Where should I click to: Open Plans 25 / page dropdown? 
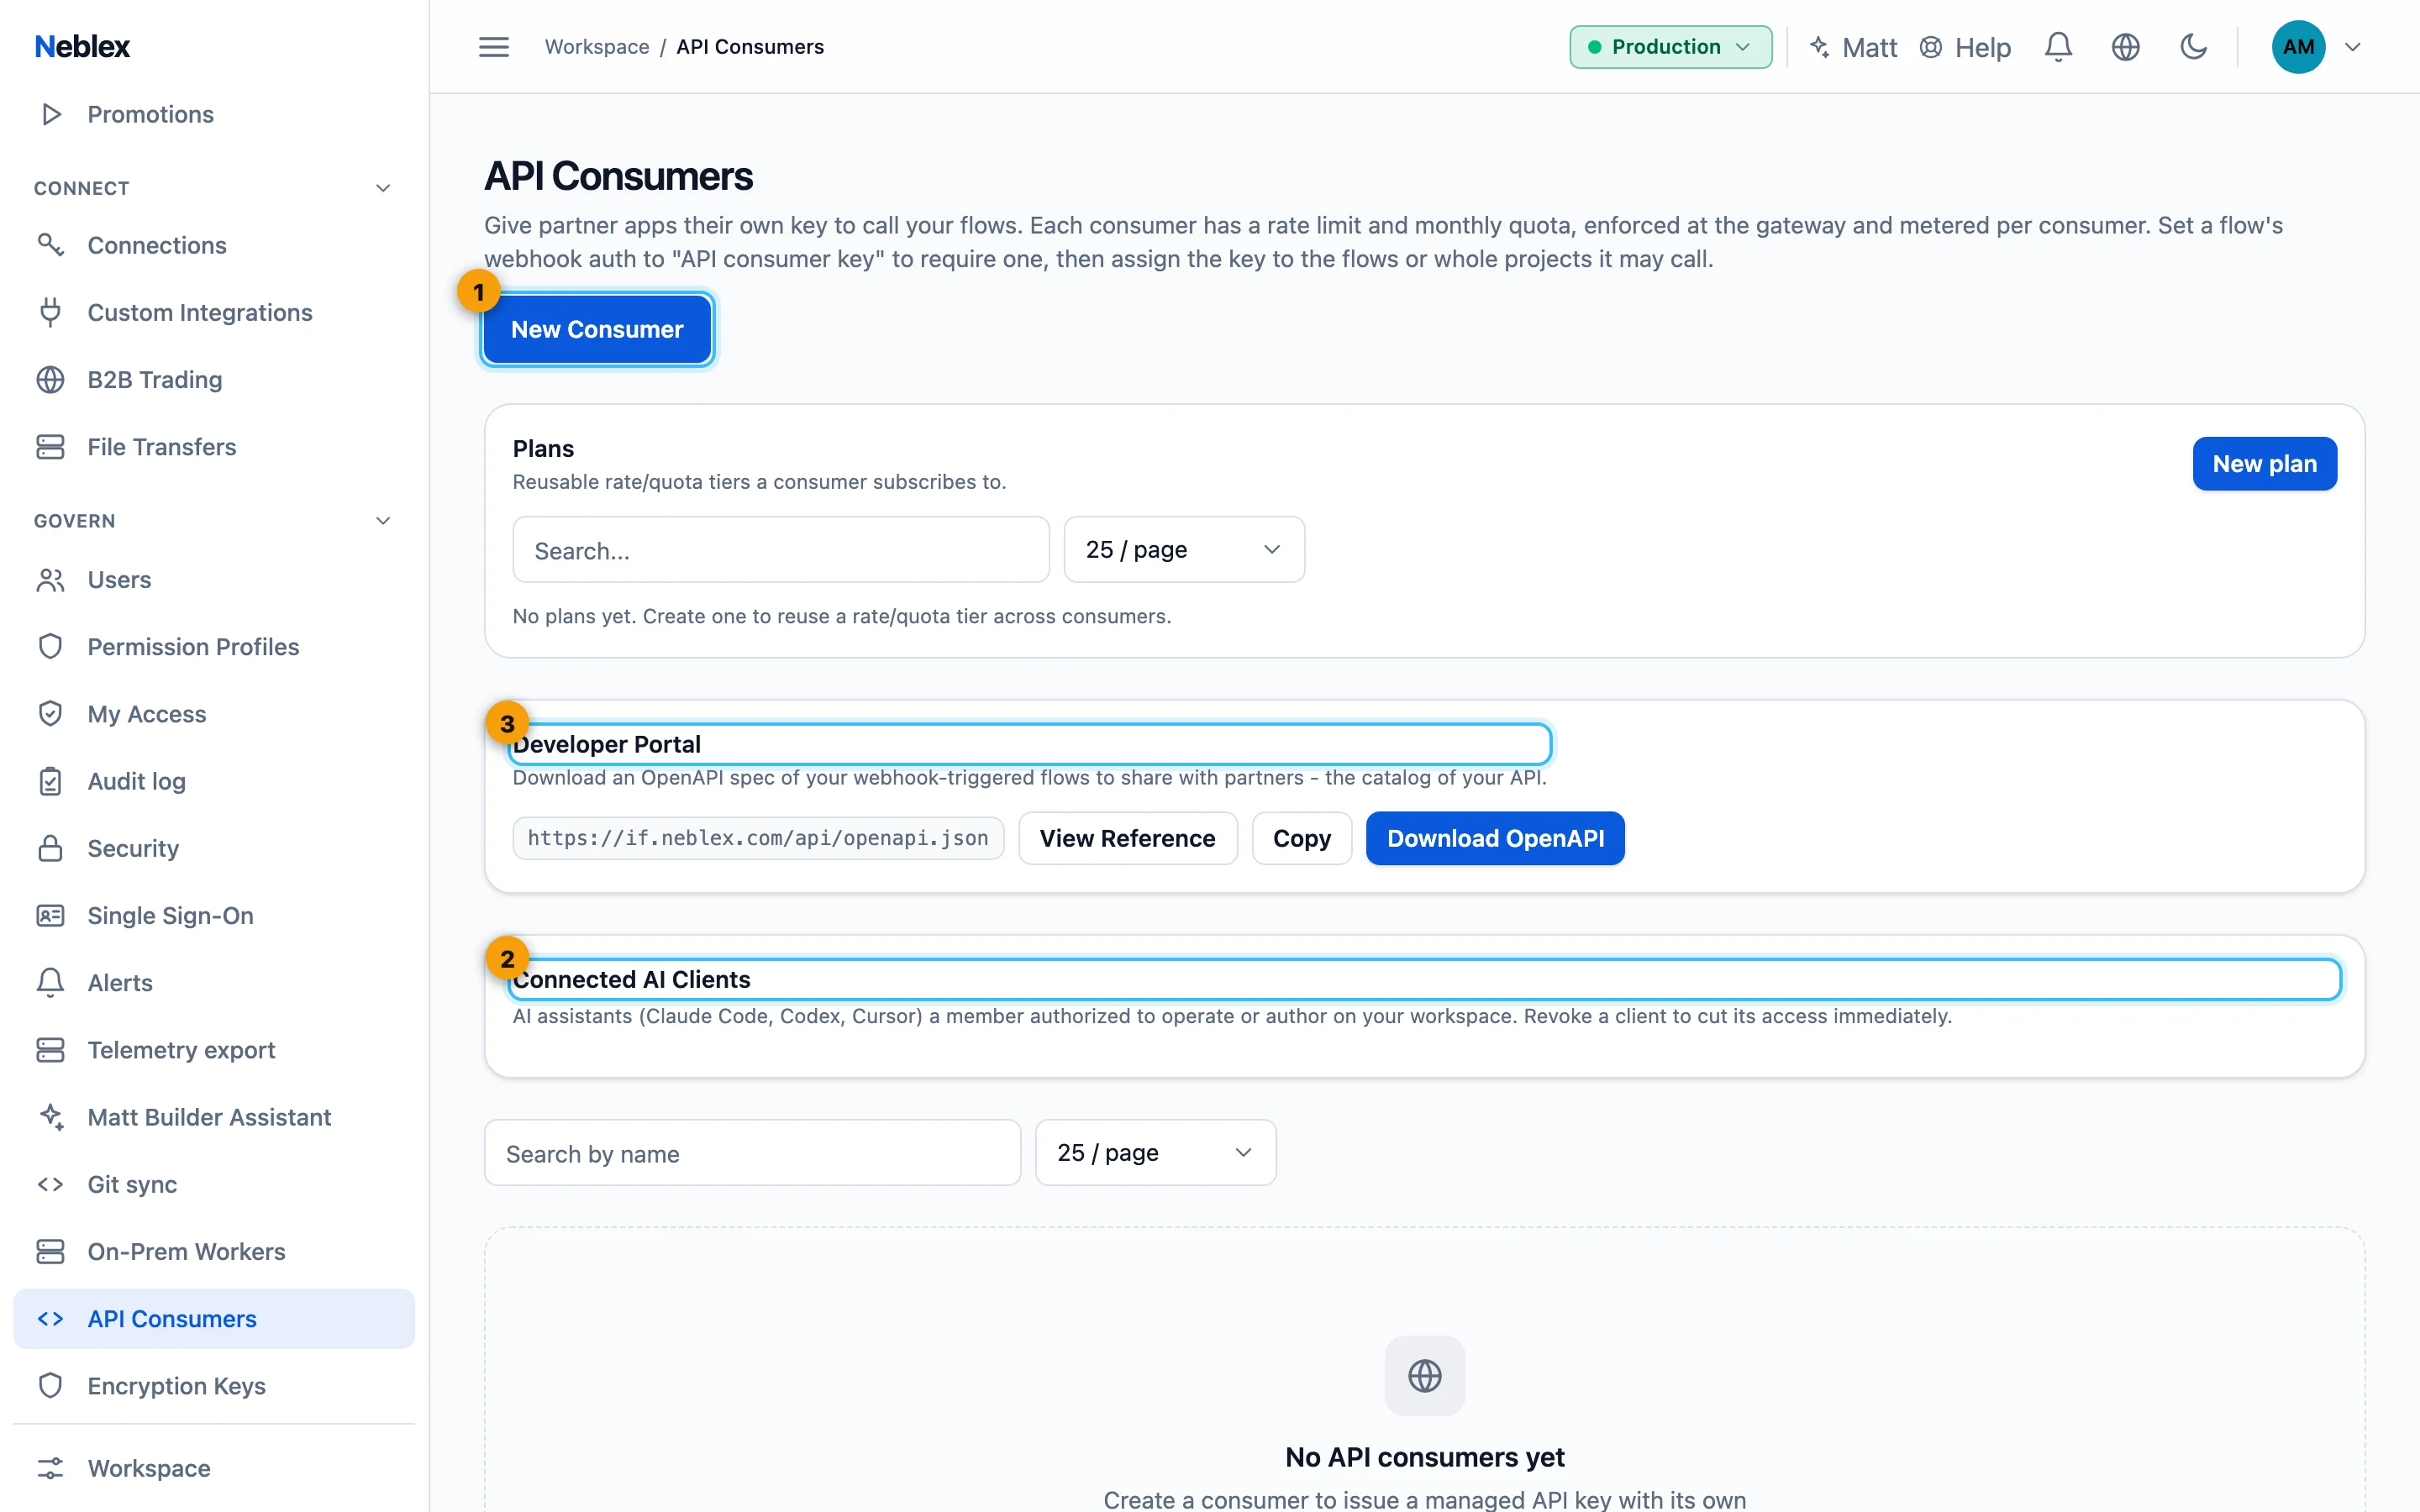click(1184, 549)
